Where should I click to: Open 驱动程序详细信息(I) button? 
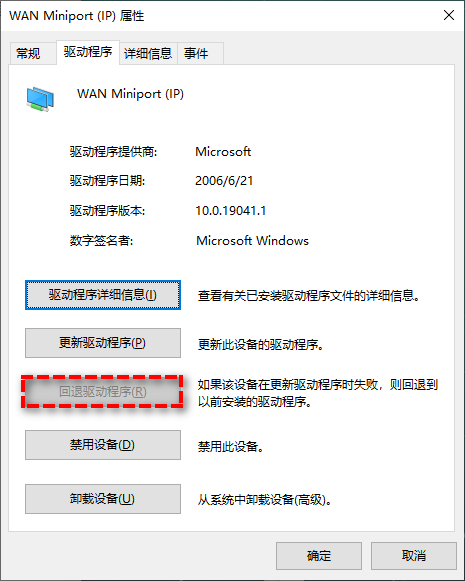(103, 295)
